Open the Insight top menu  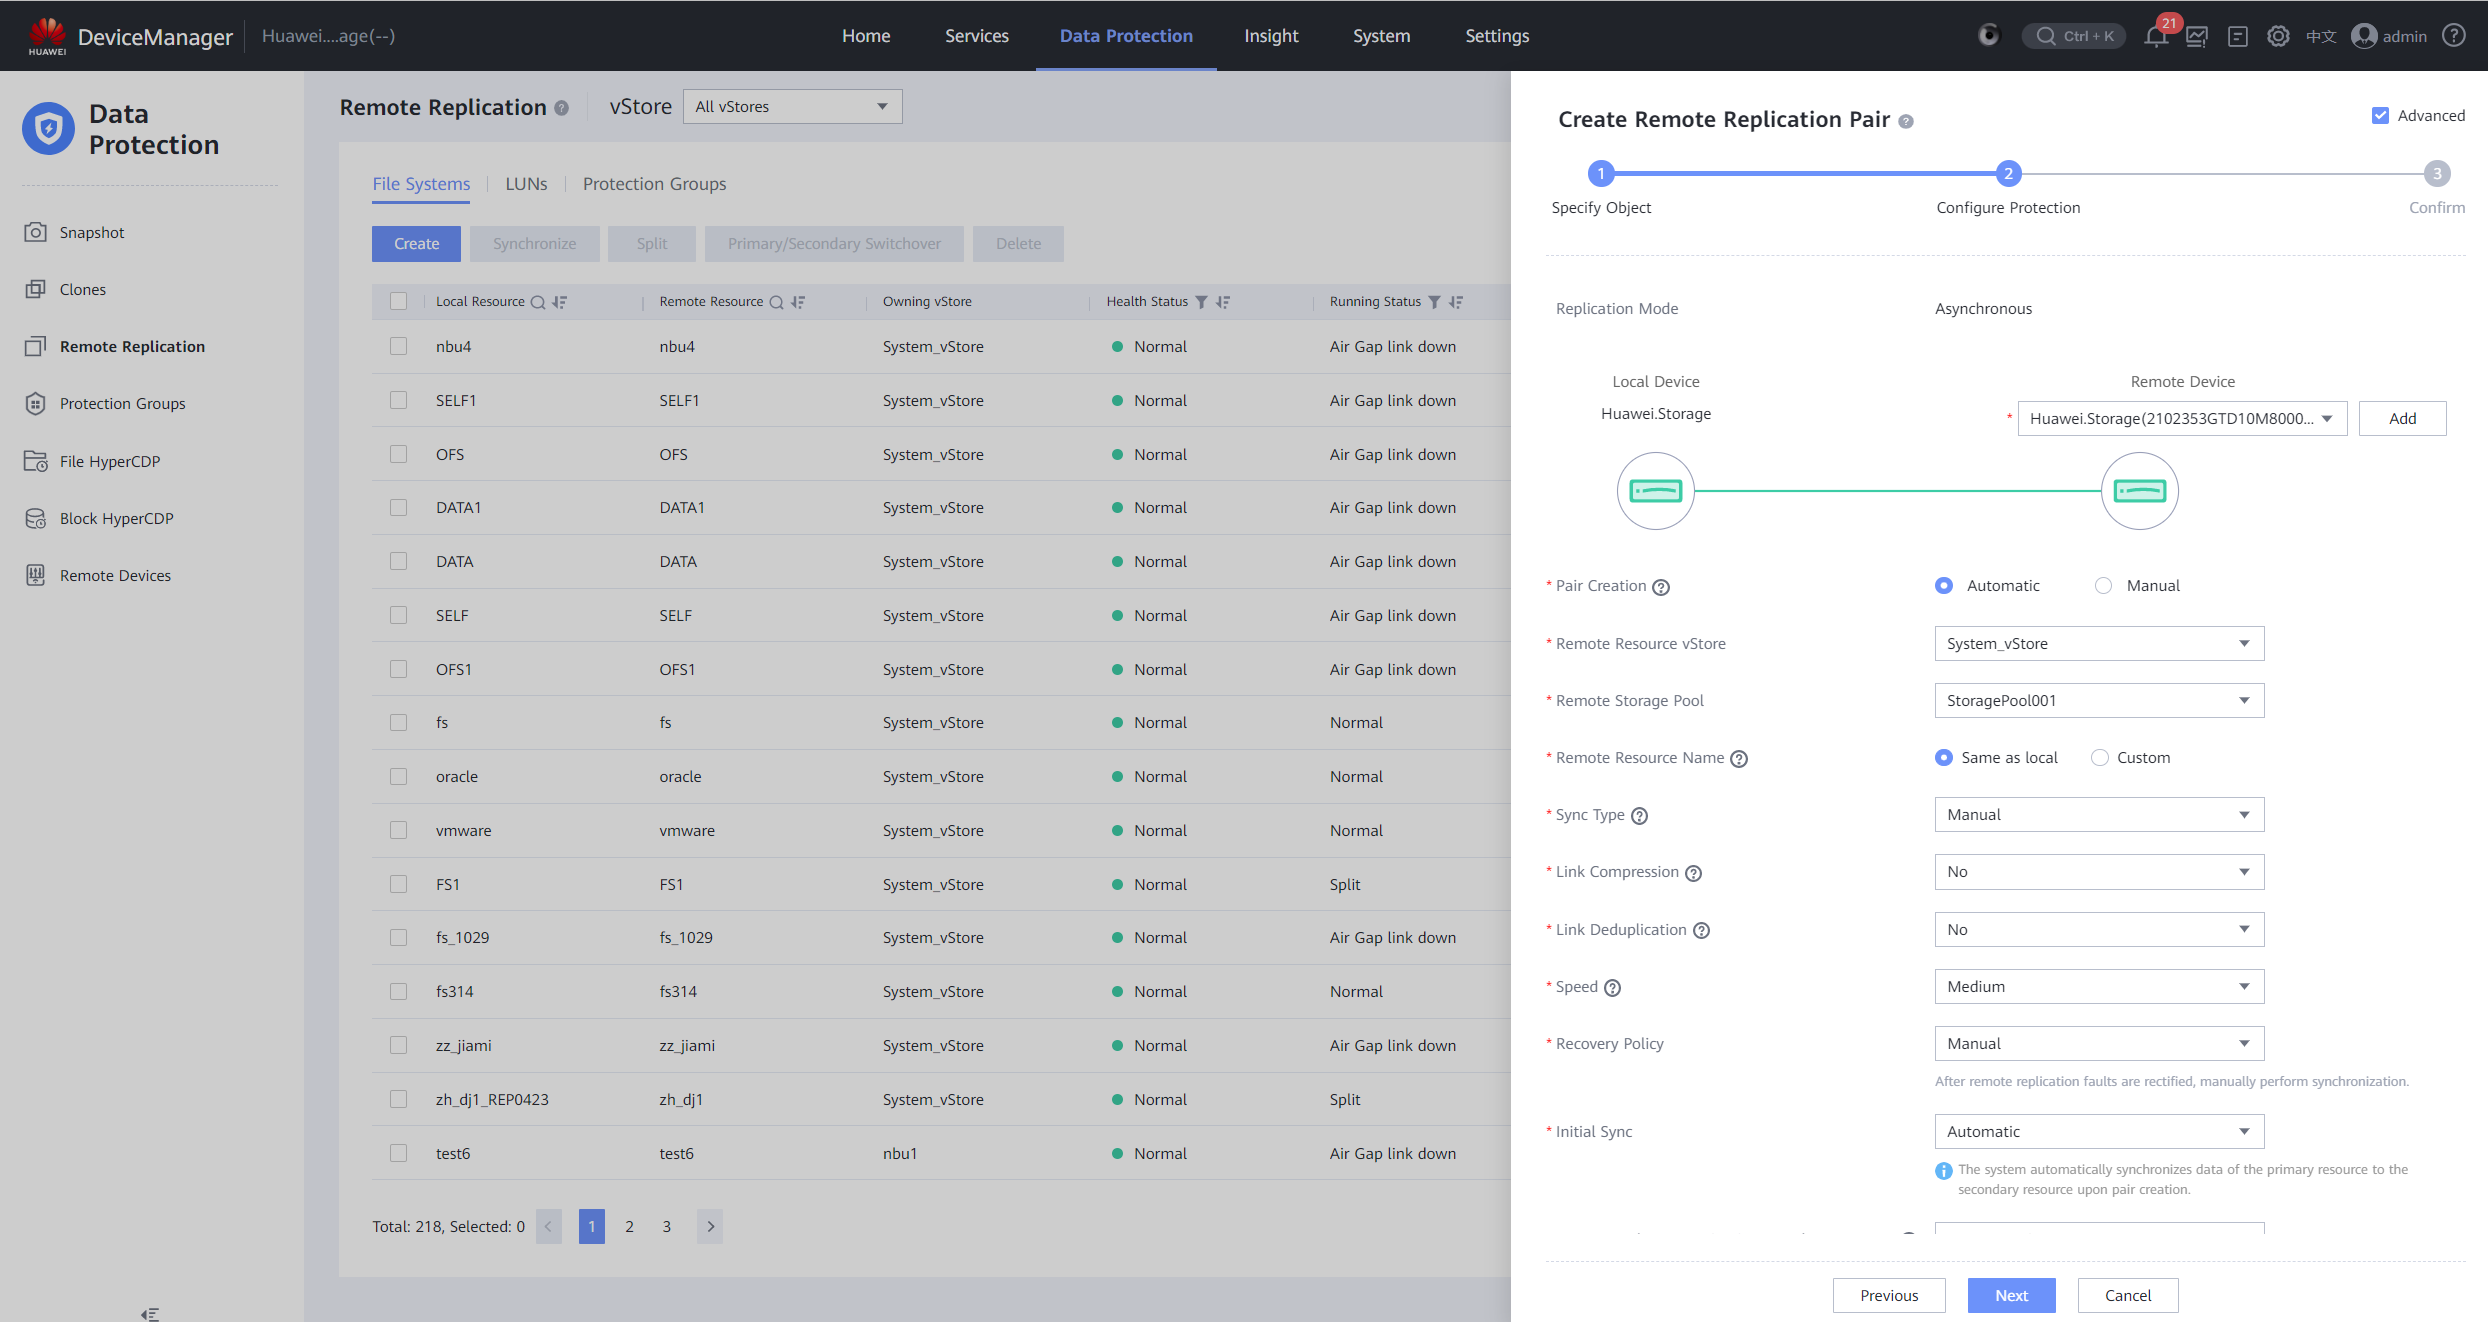point(1270,36)
